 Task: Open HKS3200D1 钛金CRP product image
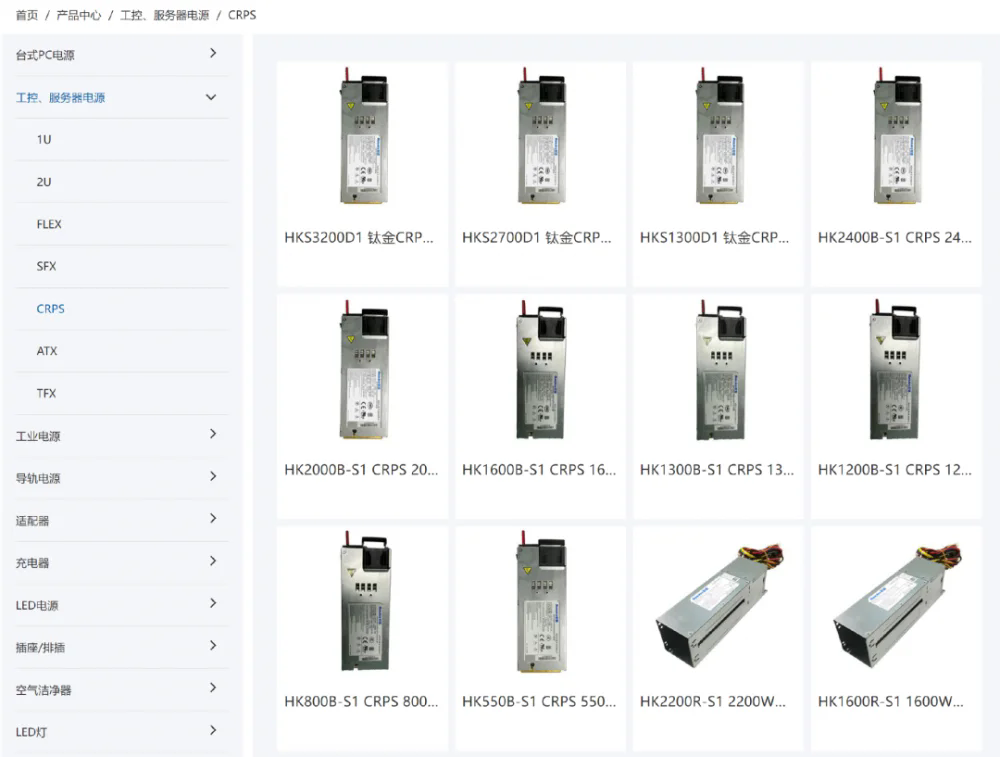tap(362, 136)
